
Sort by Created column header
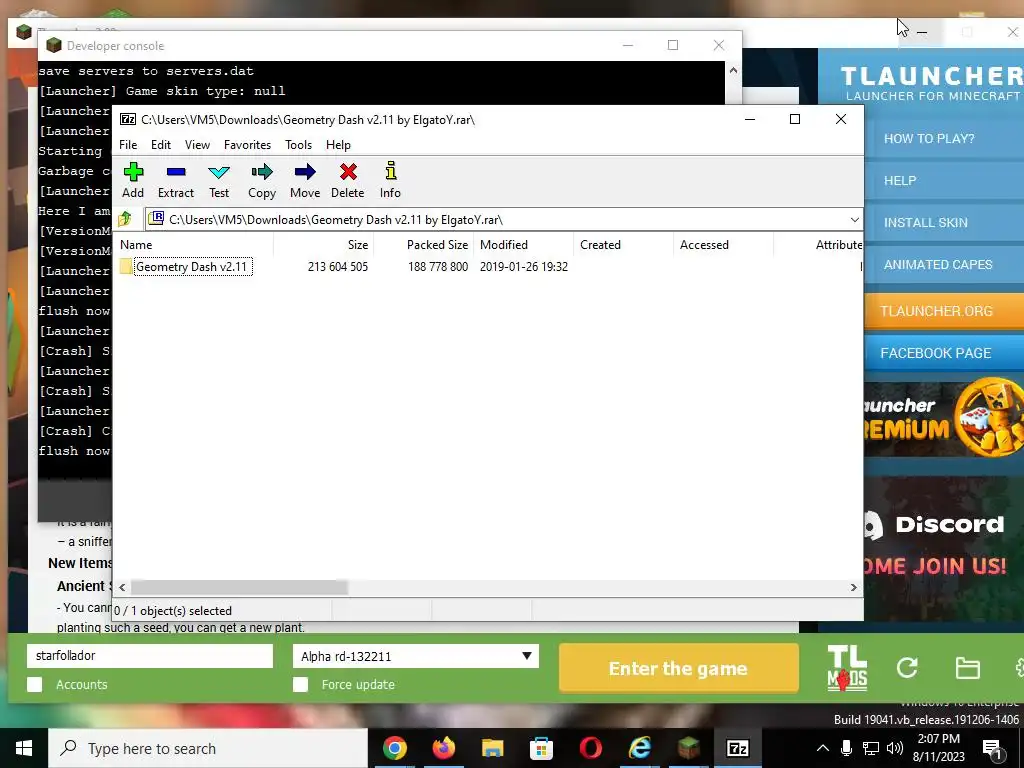pos(624,245)
